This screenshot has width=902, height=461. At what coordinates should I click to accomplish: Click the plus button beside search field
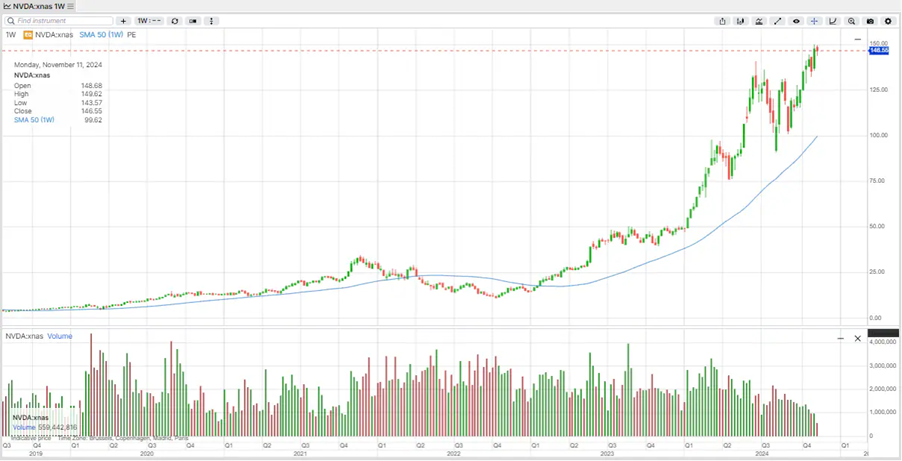pos(124,21)
